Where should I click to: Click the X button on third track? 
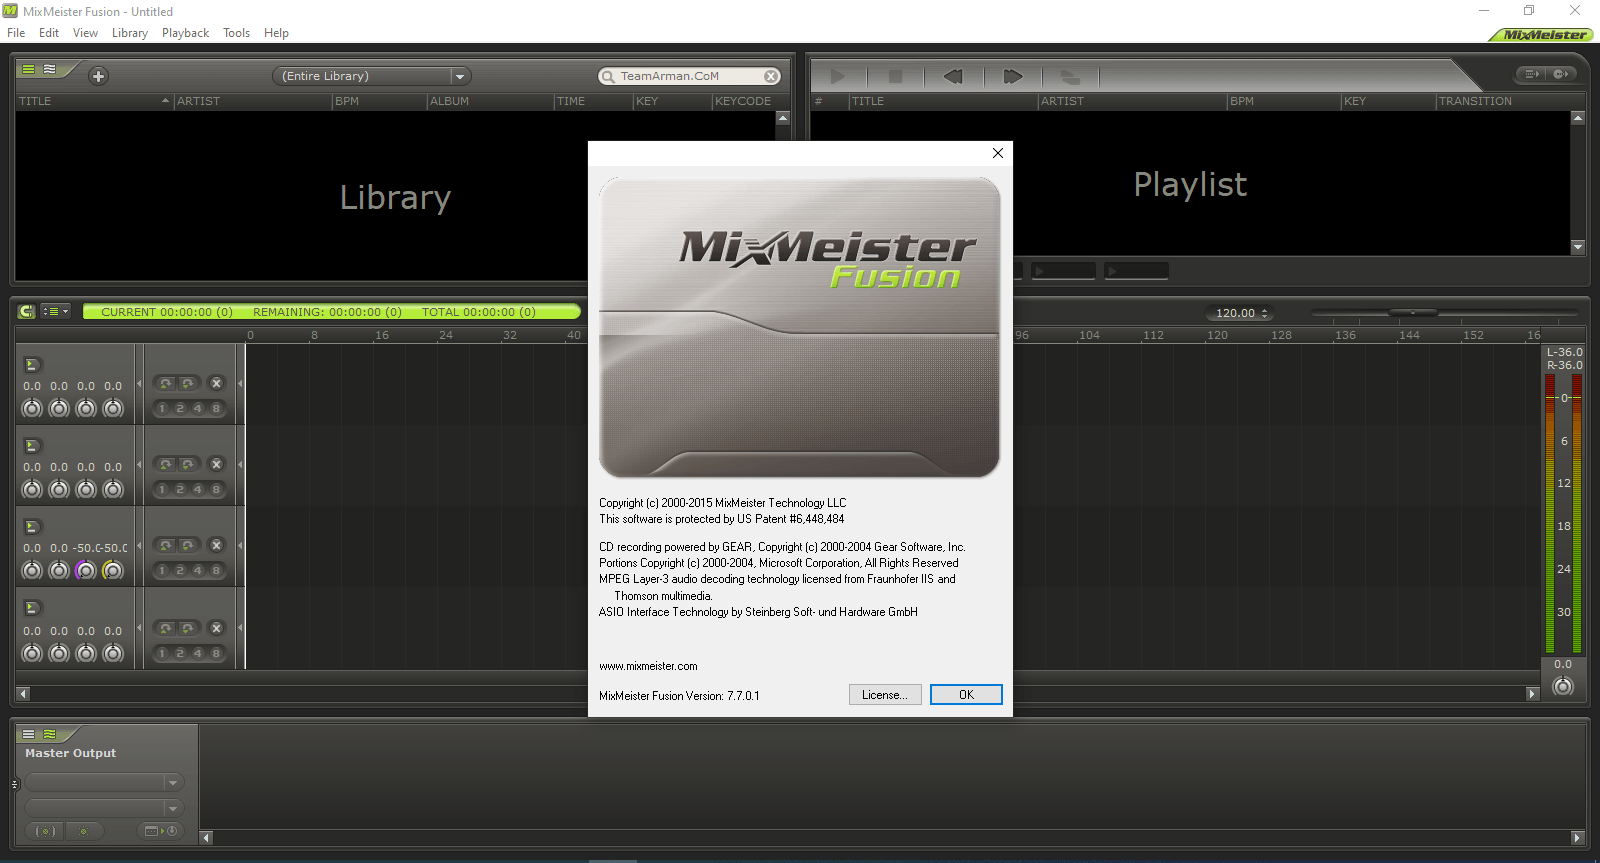(x=216, y=545)
